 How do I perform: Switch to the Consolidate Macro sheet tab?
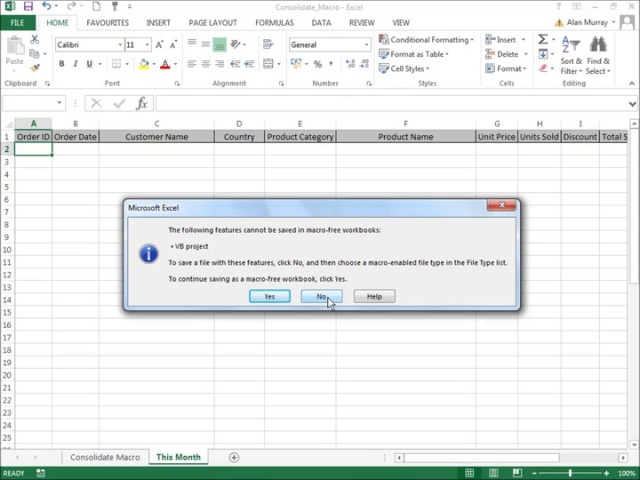pos(105,457)
